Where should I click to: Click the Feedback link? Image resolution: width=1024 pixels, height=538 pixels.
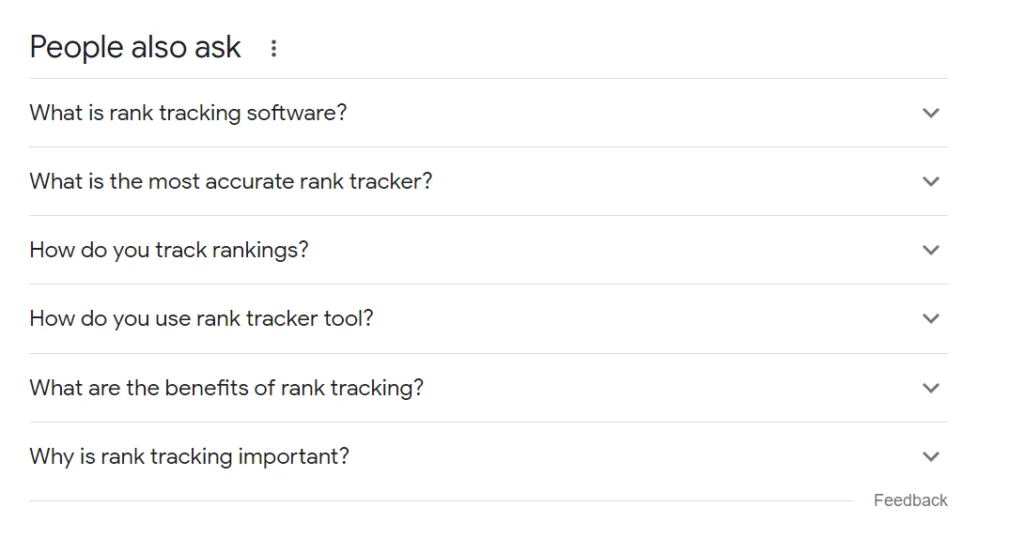click(x=910, y=500)
